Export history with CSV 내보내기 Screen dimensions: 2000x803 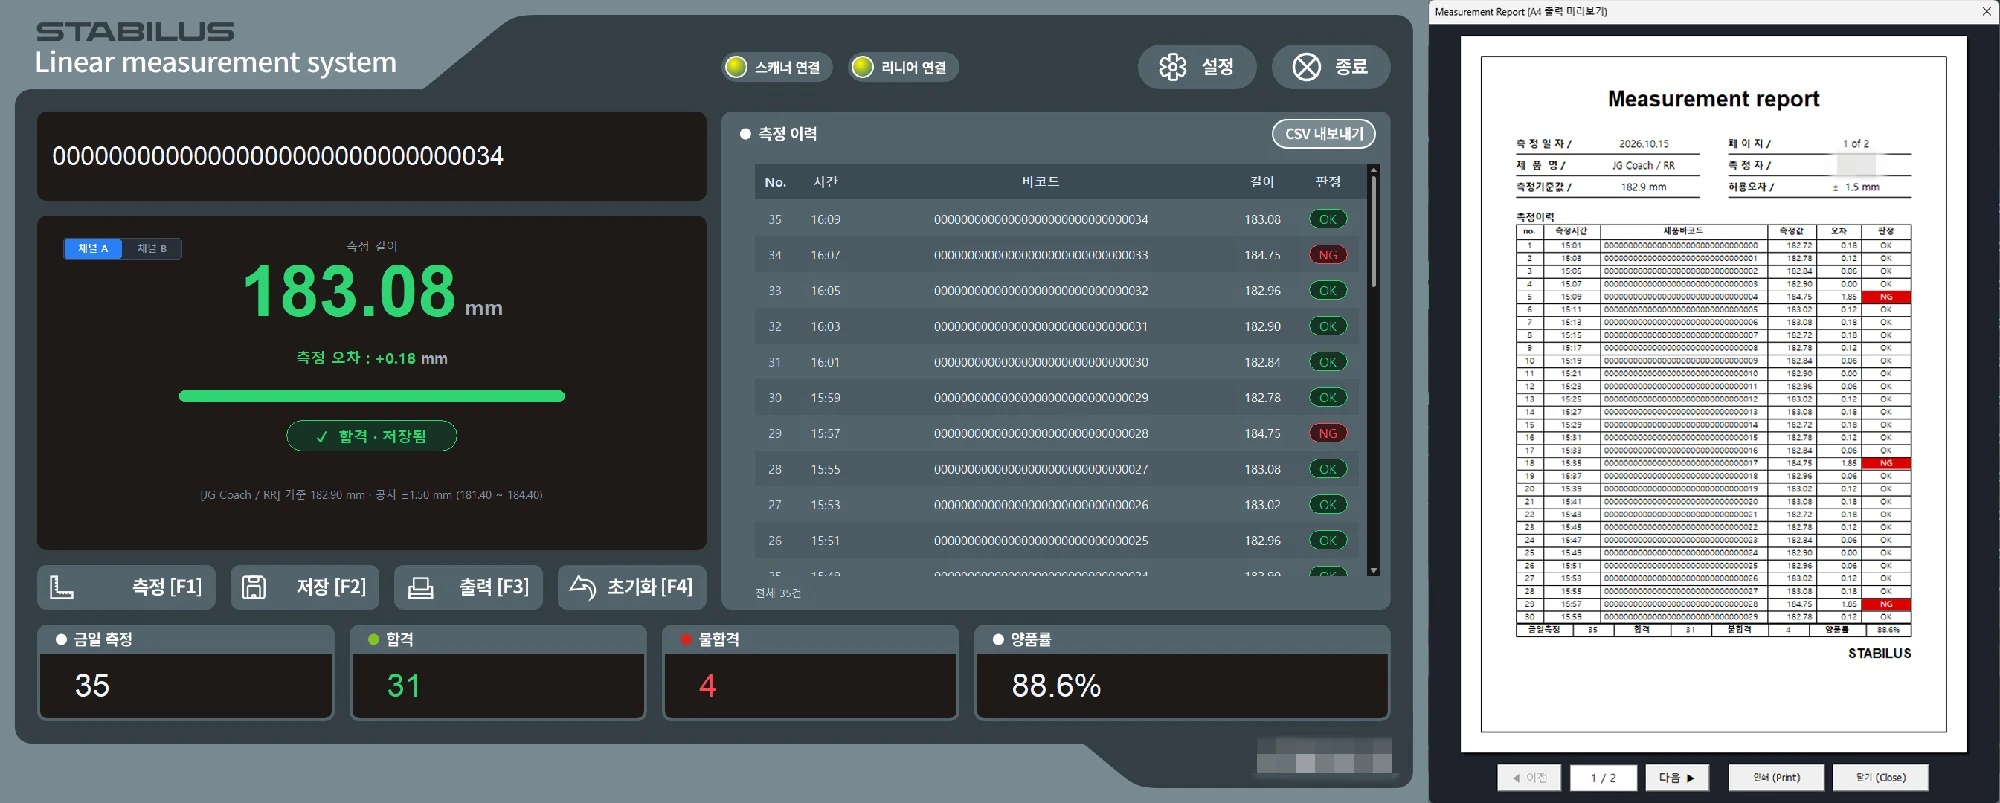pyautogui.click(x=1324, y=134)
